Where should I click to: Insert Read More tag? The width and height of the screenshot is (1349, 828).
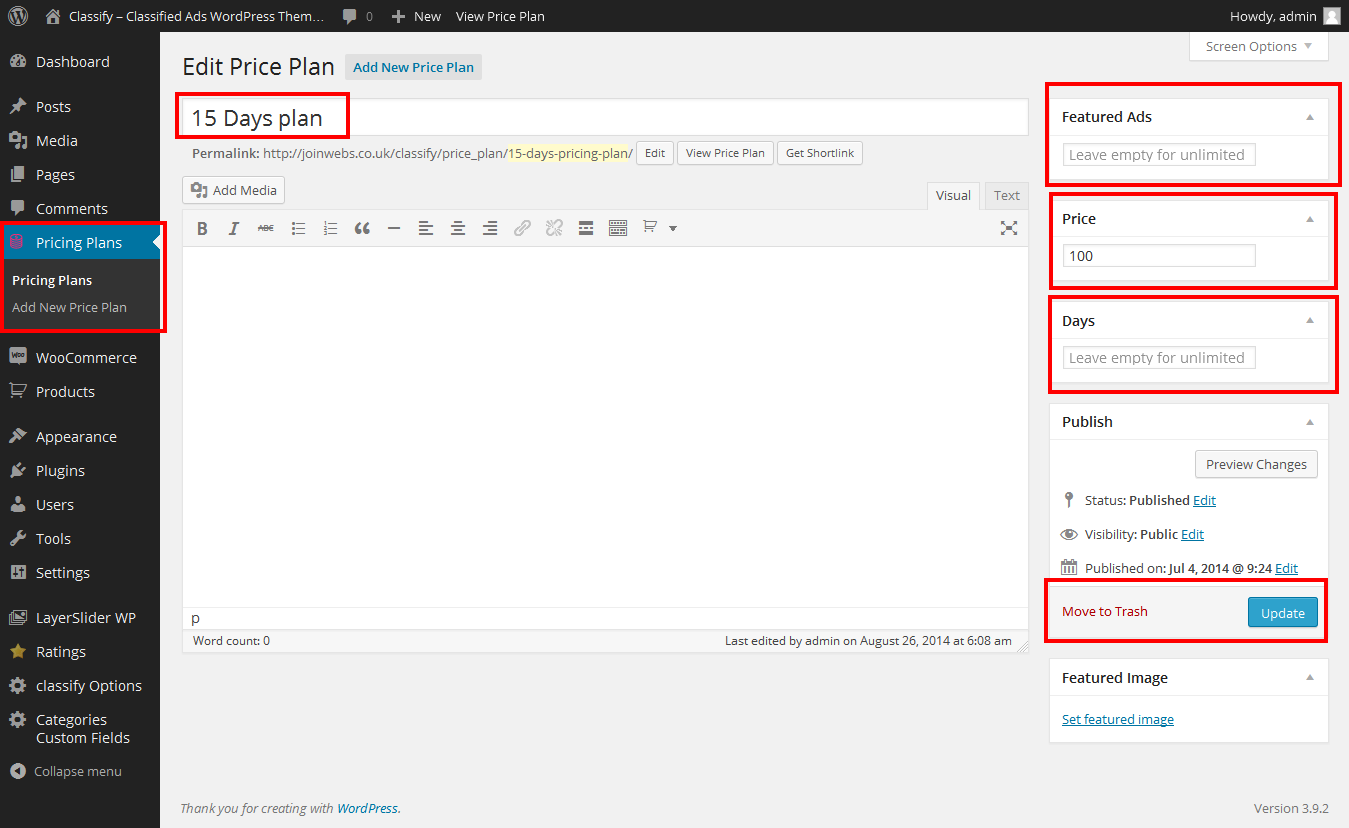coord(586,228)
